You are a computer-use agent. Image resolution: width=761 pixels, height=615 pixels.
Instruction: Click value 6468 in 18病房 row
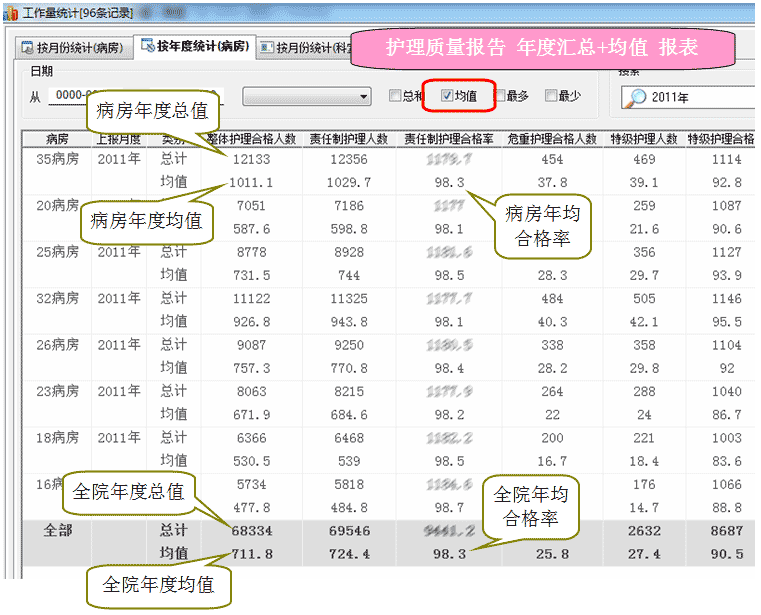click(x=349, y=438)
